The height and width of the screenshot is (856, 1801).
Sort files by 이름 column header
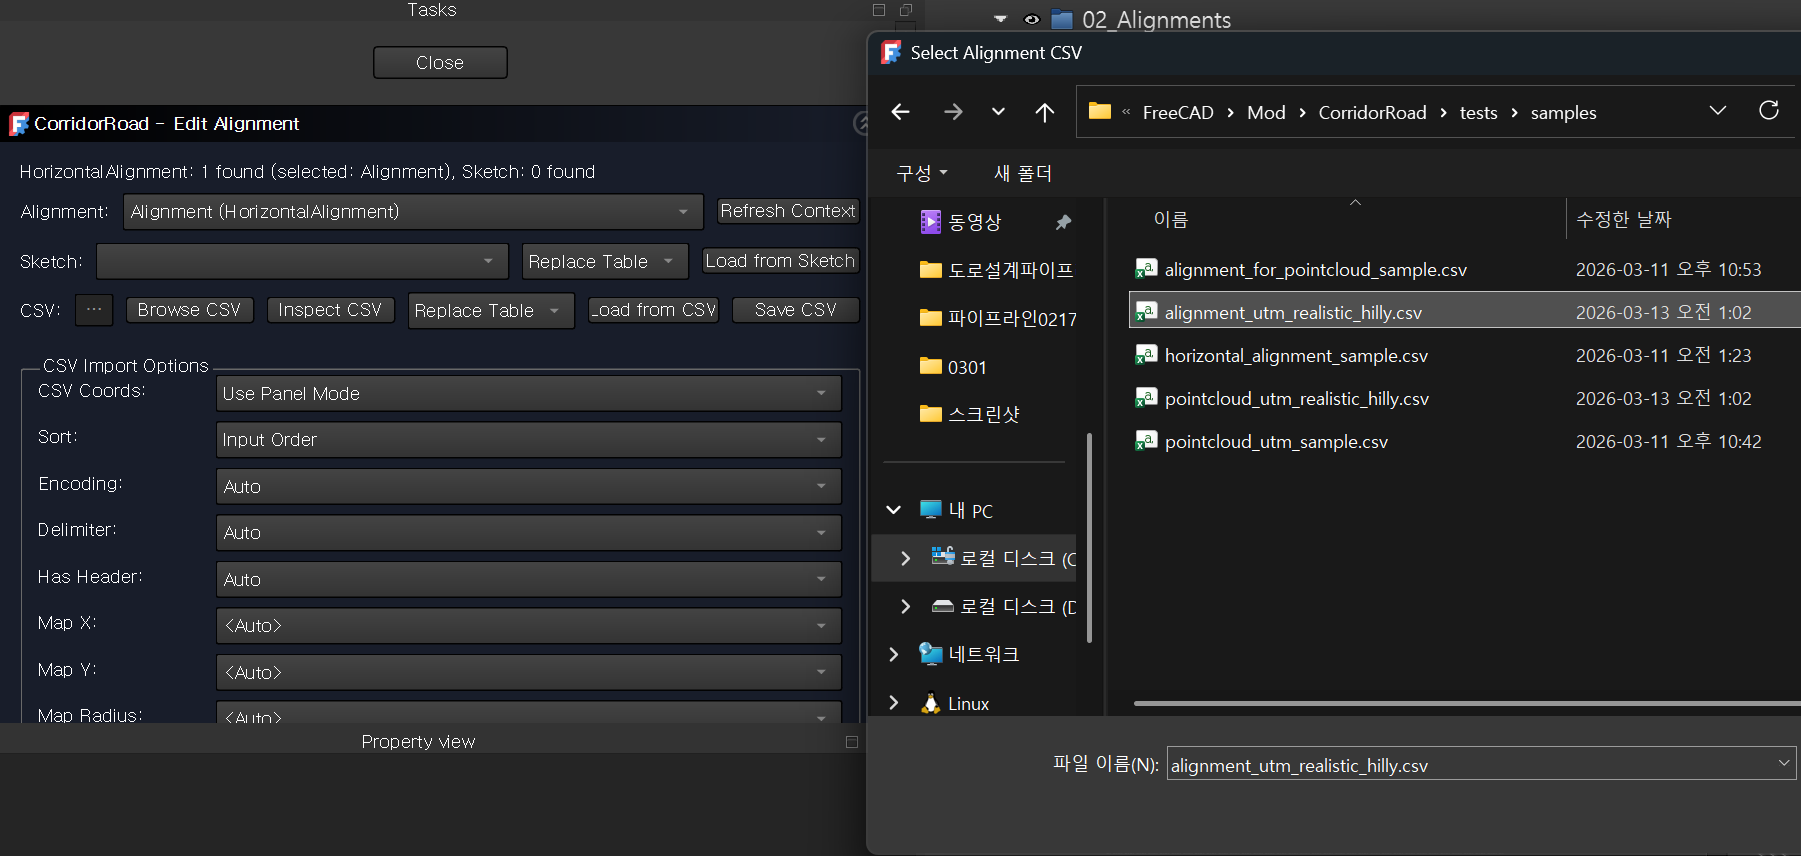click(x=1170, y=220)
